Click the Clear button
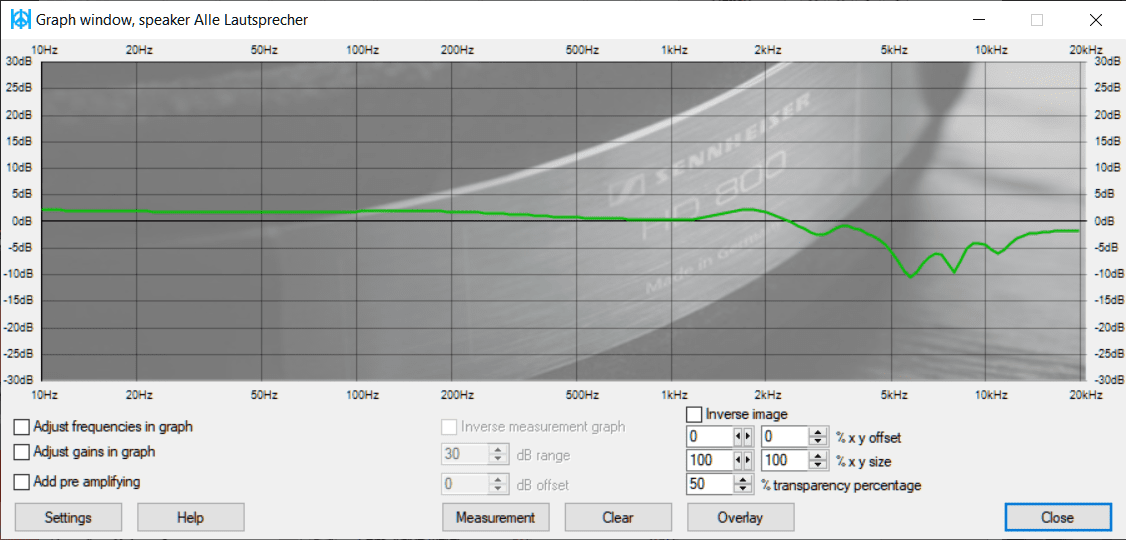 tap(618, 517)
